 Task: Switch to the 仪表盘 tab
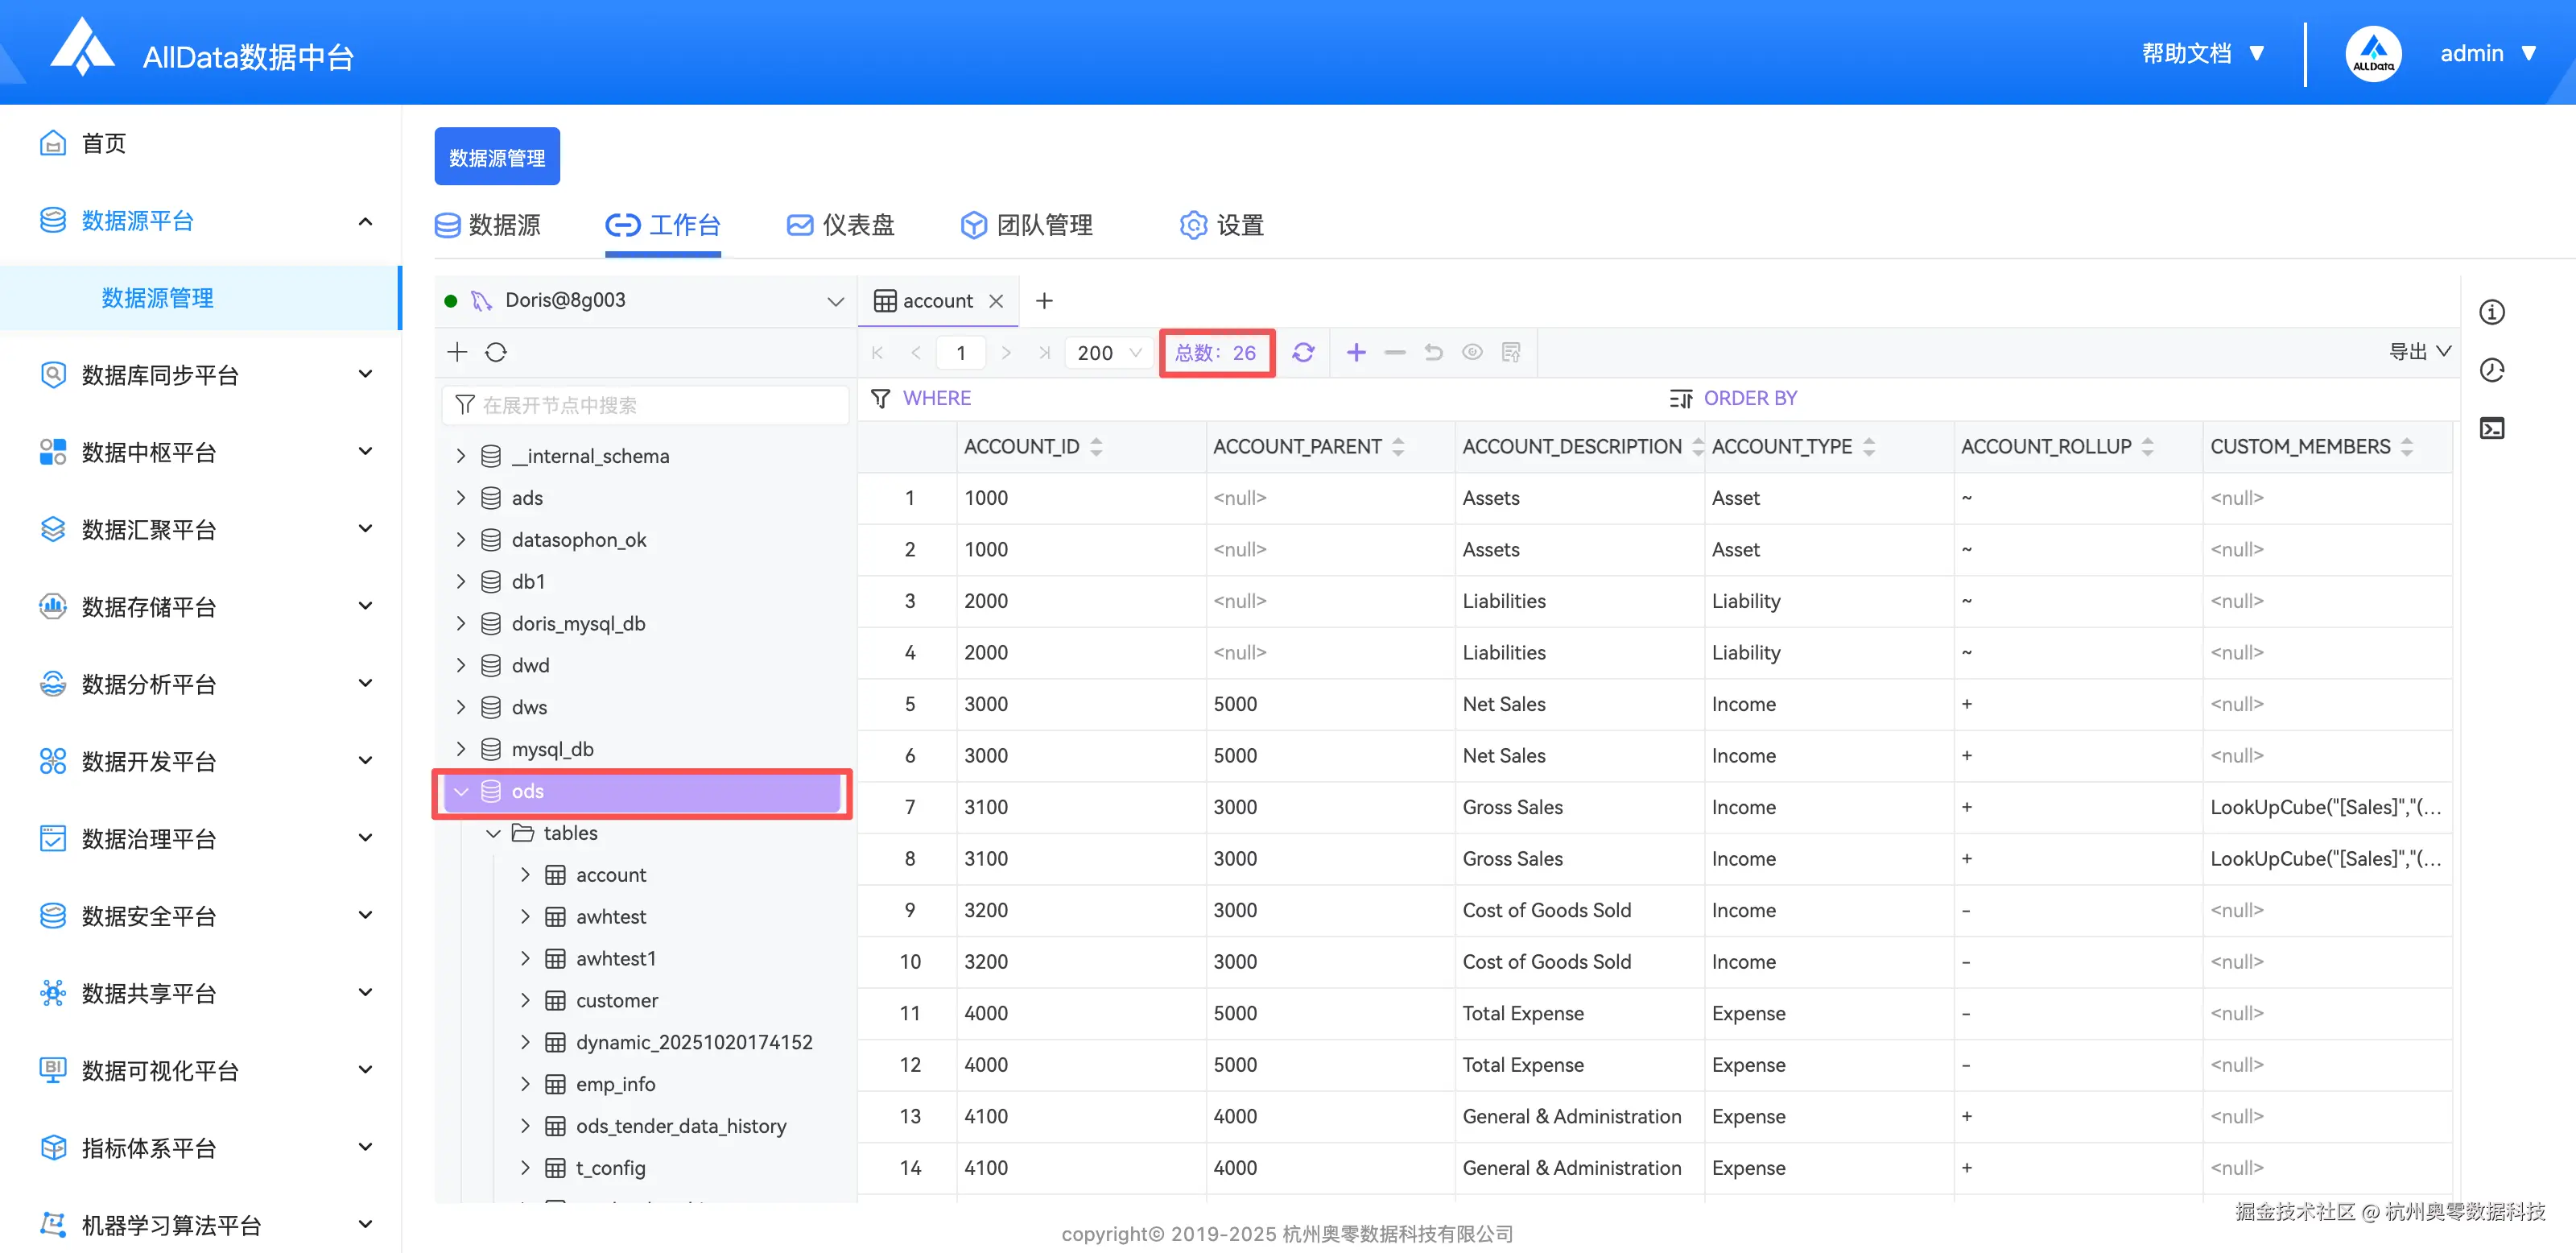pos(841,225)
